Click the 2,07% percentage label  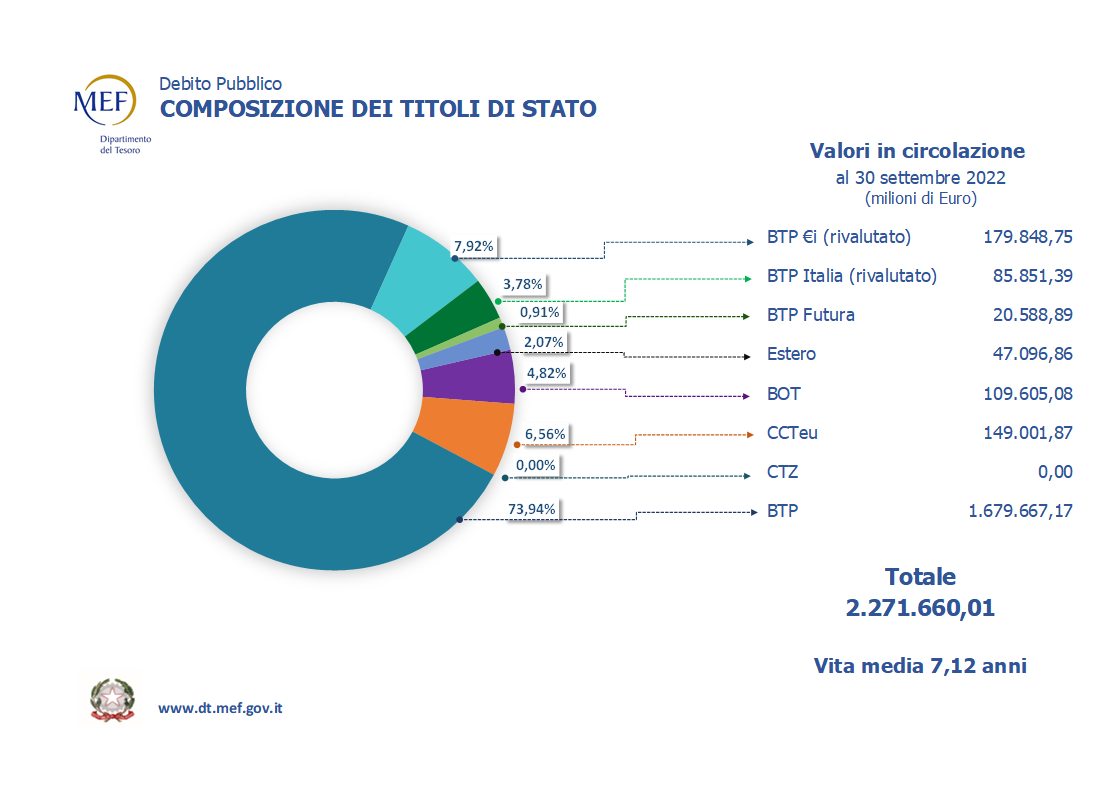coord(544,342)
